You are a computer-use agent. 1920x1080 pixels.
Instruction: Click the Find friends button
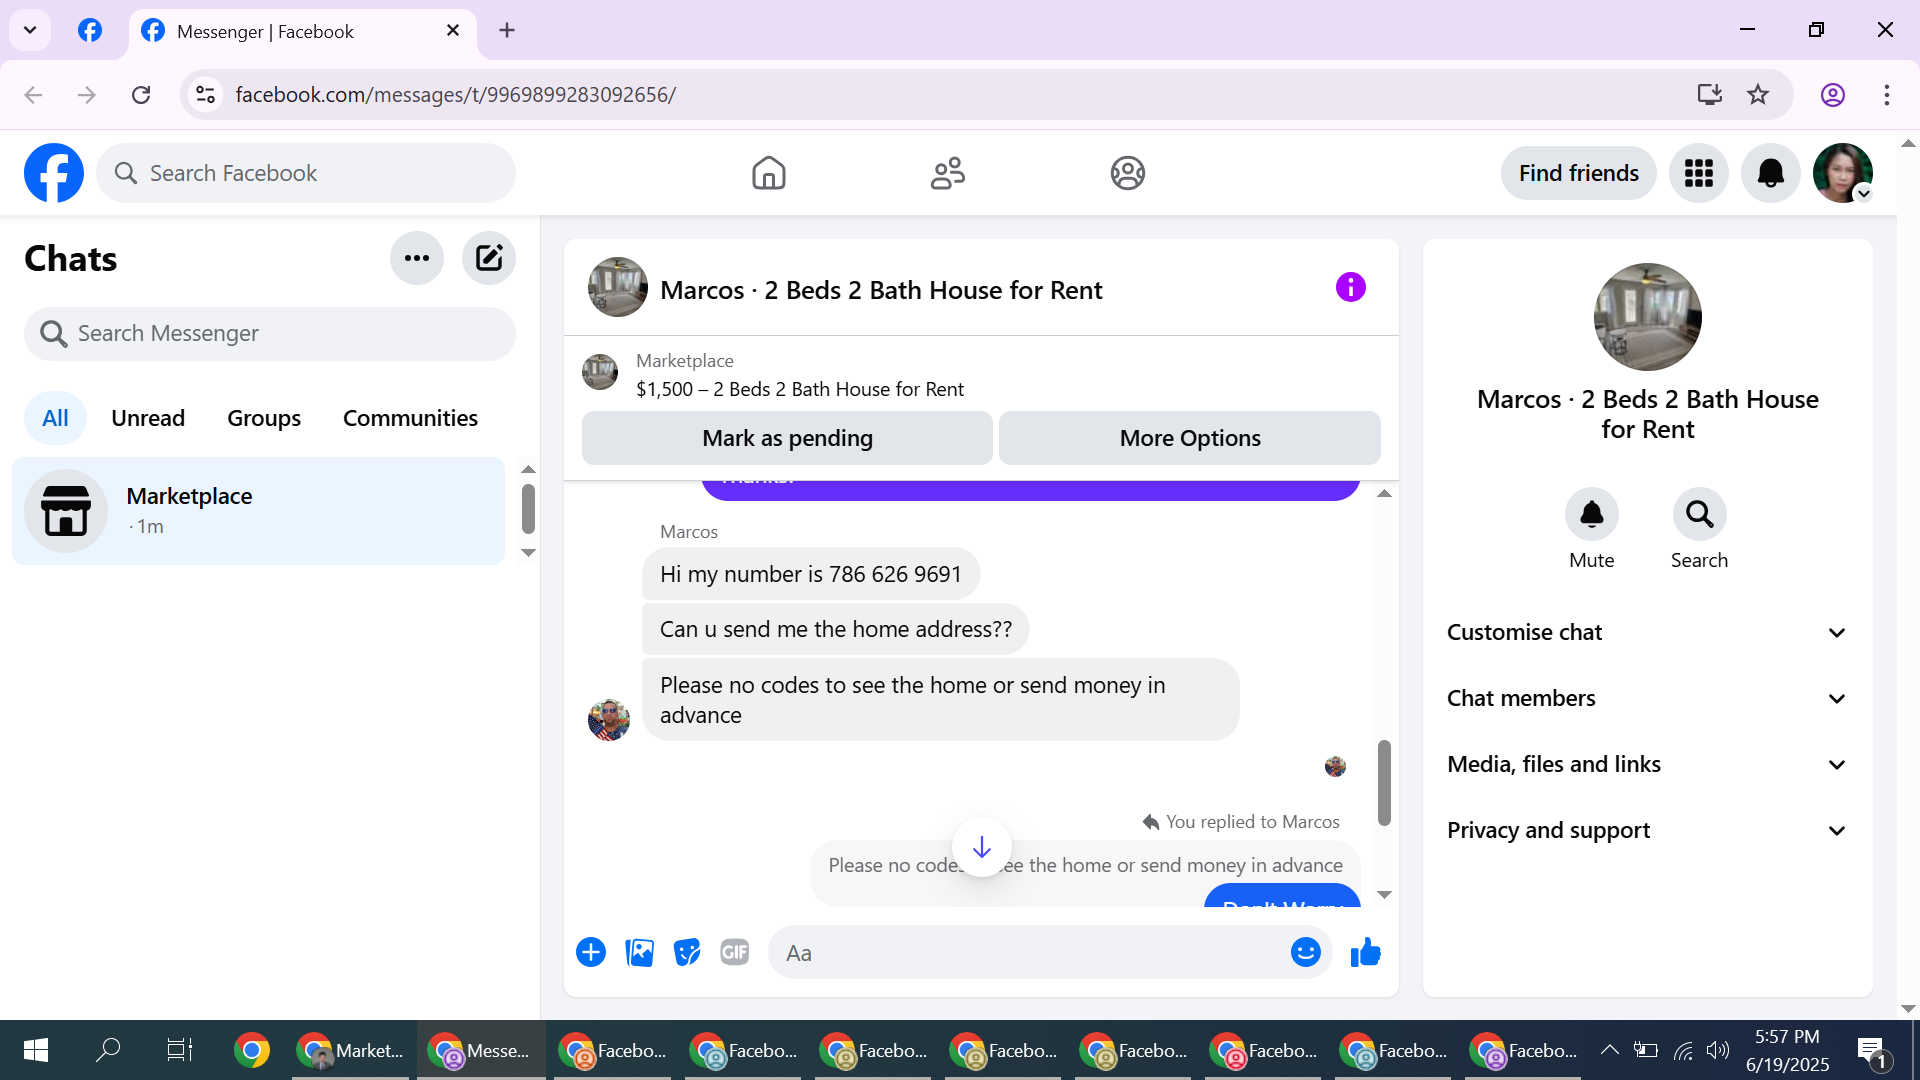tap(1579, 173)
